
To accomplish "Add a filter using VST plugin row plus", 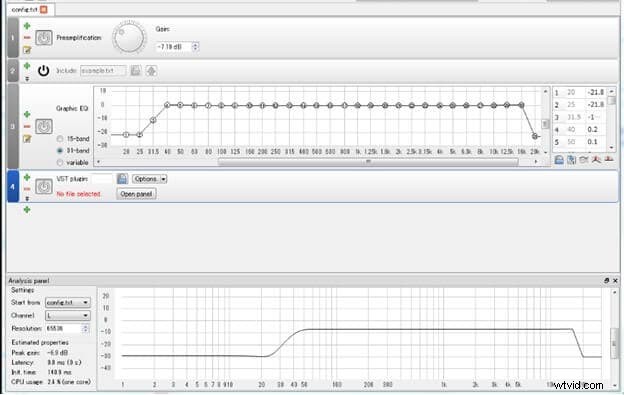I will [27, 177].
